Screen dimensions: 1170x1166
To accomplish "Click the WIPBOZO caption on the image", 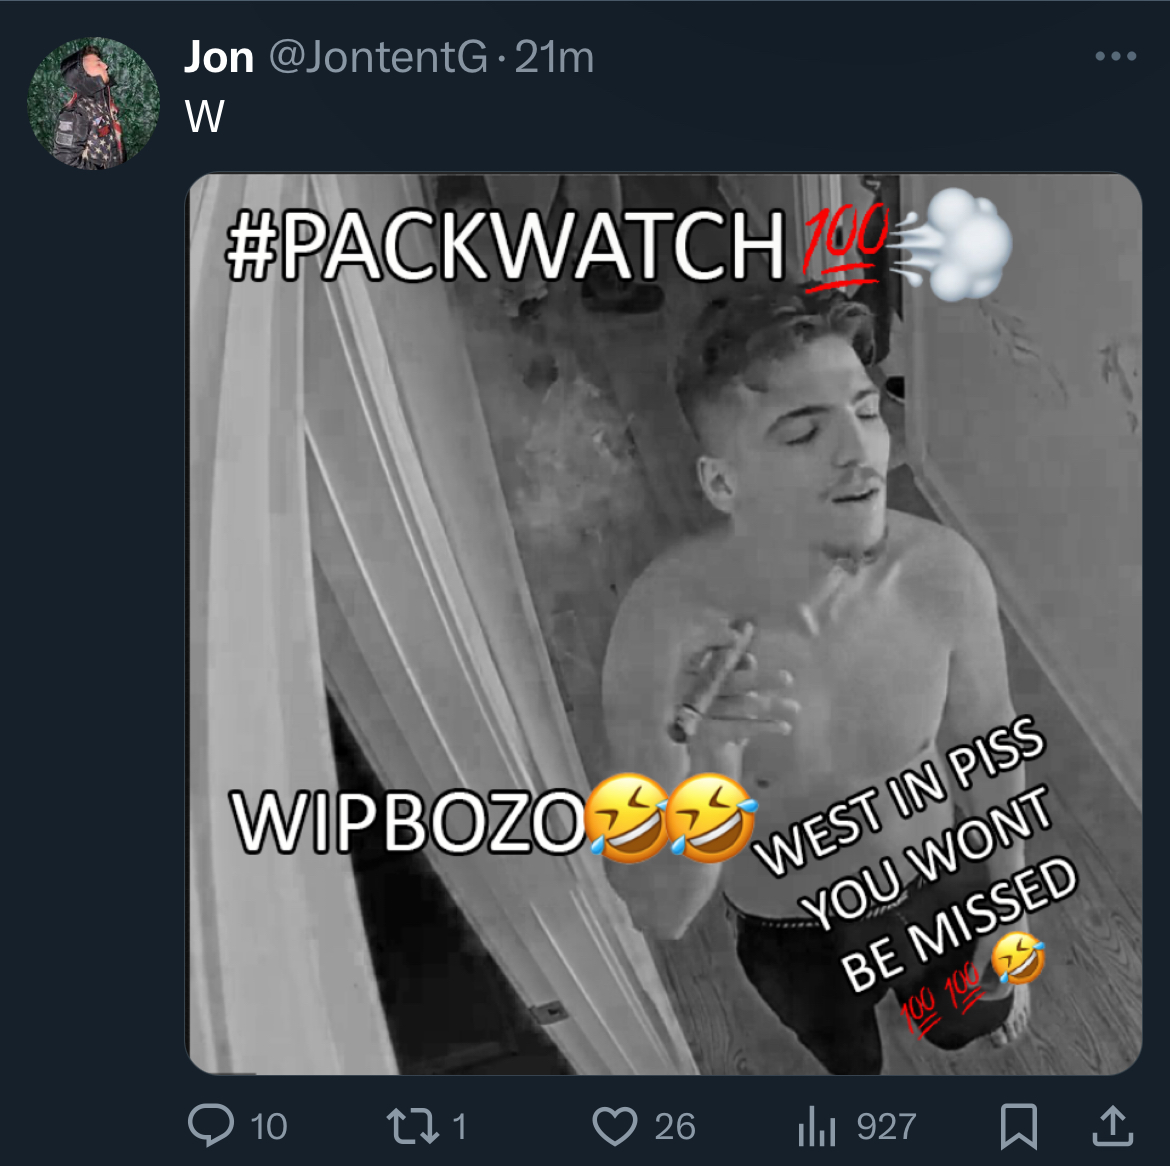I will [407, 820].
